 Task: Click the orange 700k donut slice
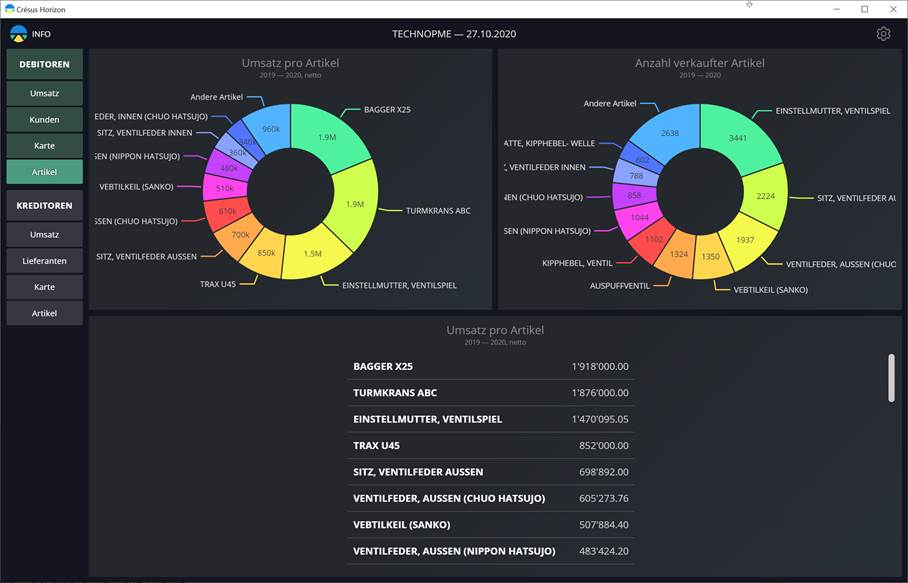click(x=240, y=234)
